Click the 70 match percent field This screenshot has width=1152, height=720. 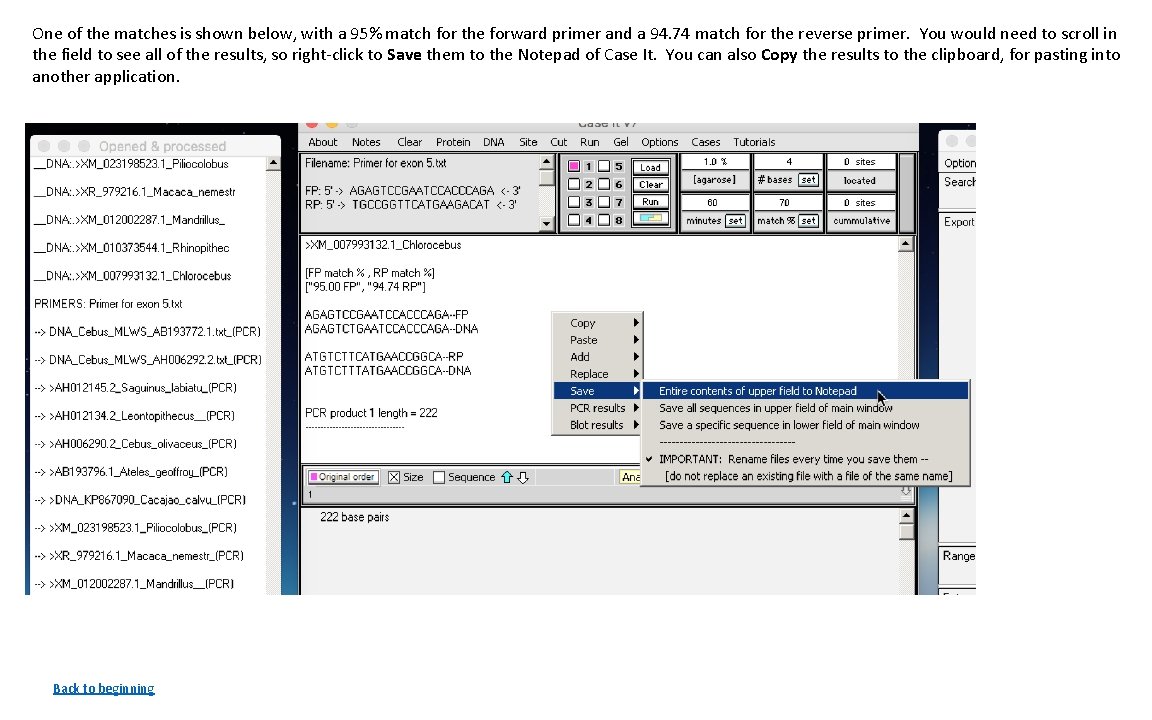tap(788, 202)
